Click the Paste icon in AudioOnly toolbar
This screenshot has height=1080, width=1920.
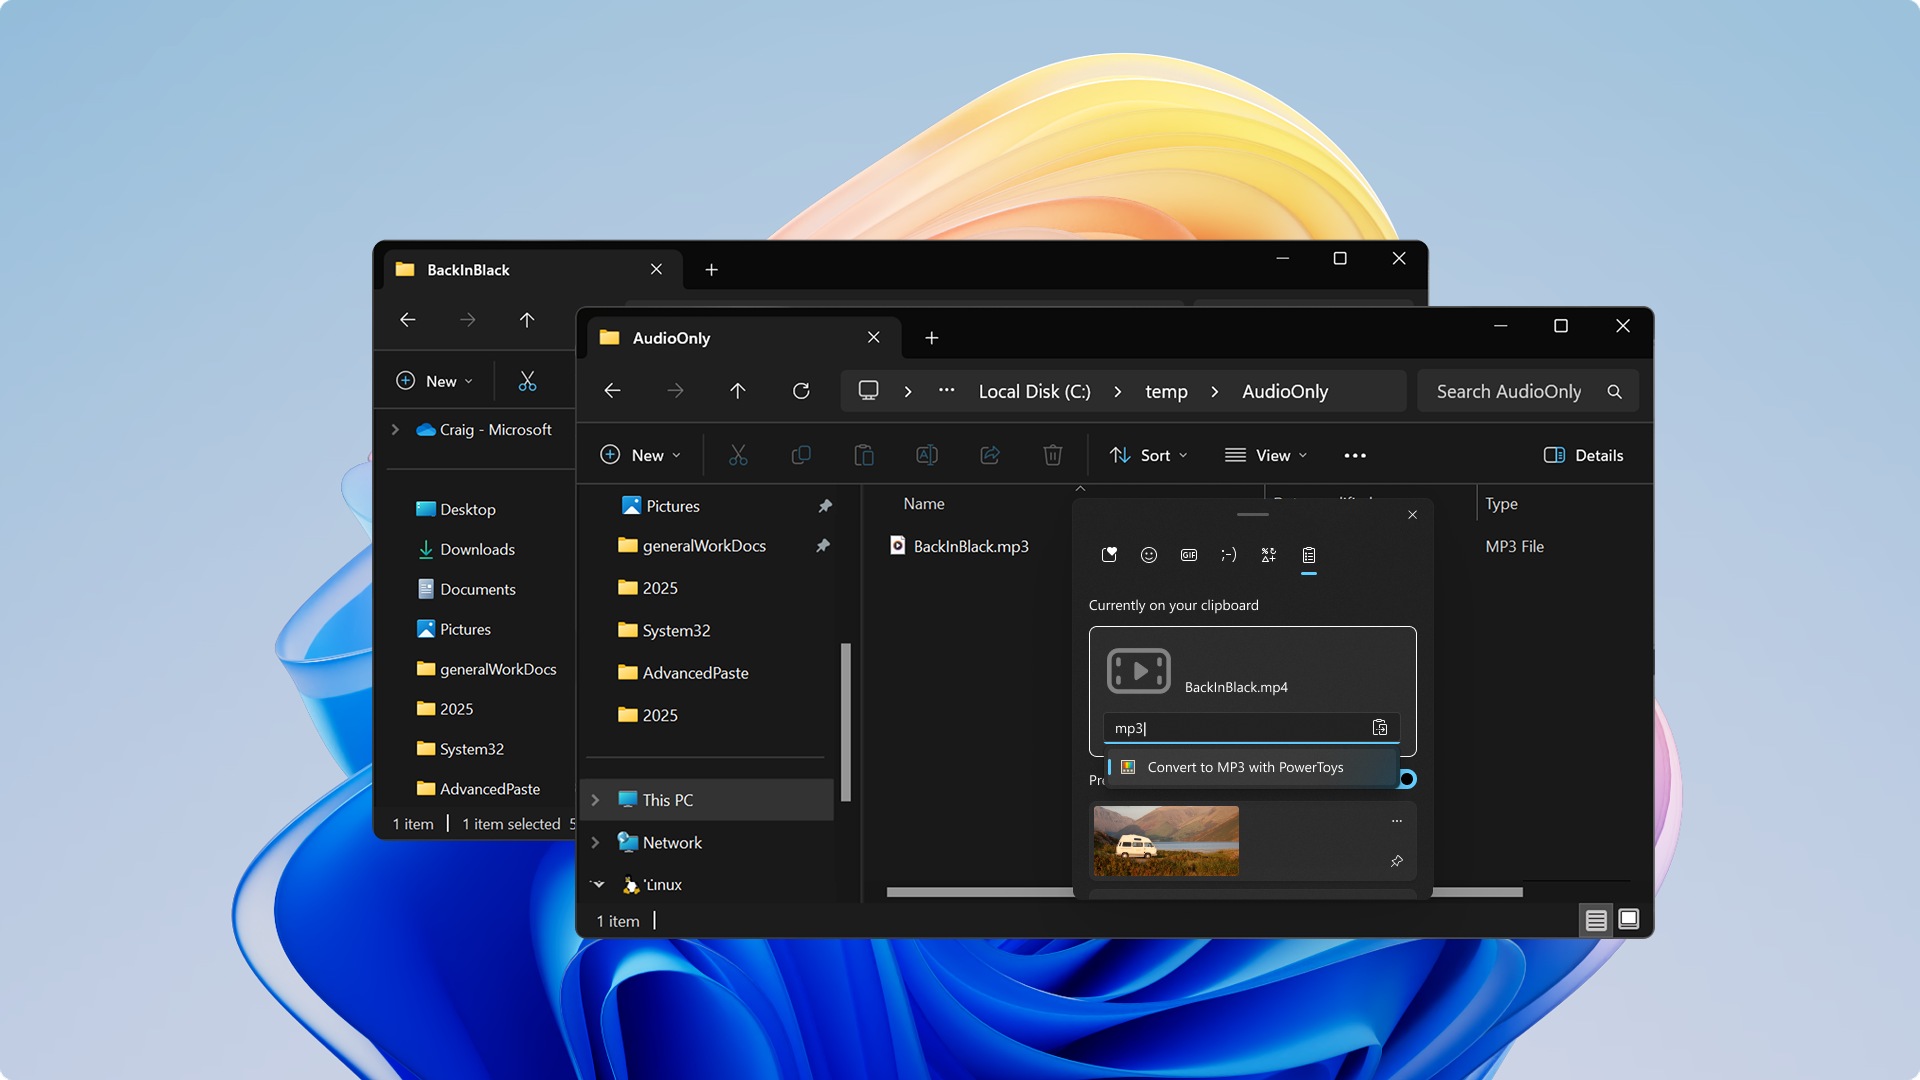pyautogui.click(x=864, y=455)
